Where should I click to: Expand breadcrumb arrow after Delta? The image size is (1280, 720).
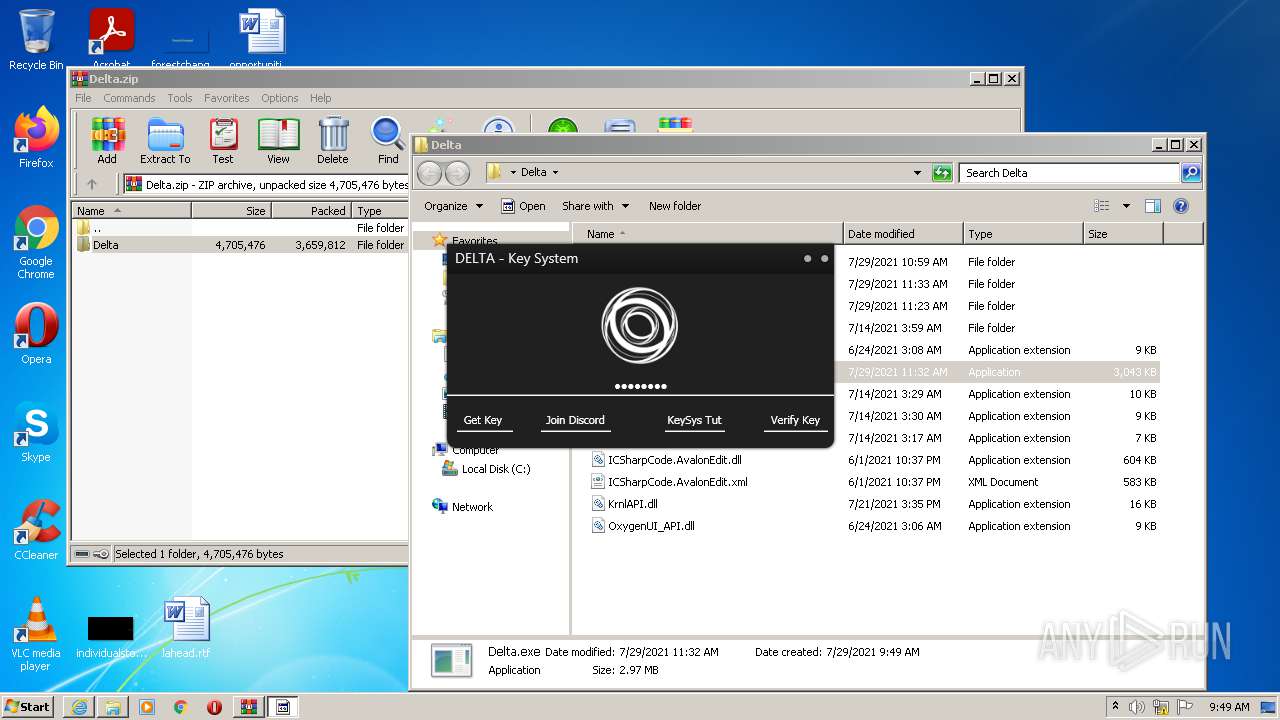pos(555,173)
